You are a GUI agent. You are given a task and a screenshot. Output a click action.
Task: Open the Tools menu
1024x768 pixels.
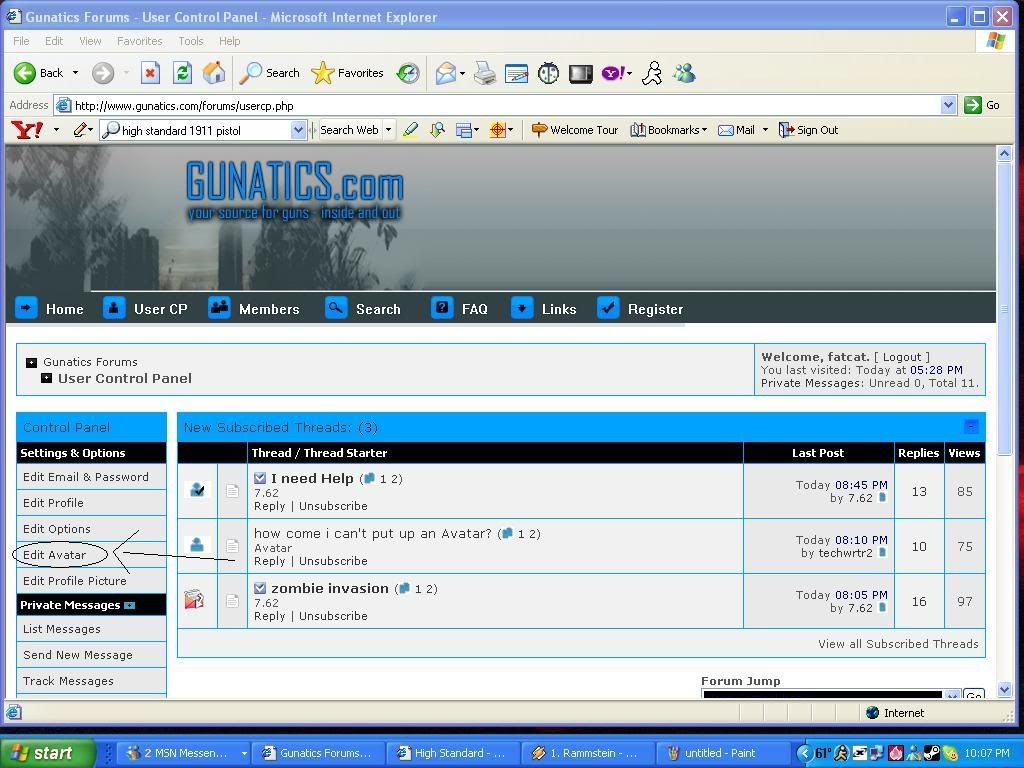[191, 40]
